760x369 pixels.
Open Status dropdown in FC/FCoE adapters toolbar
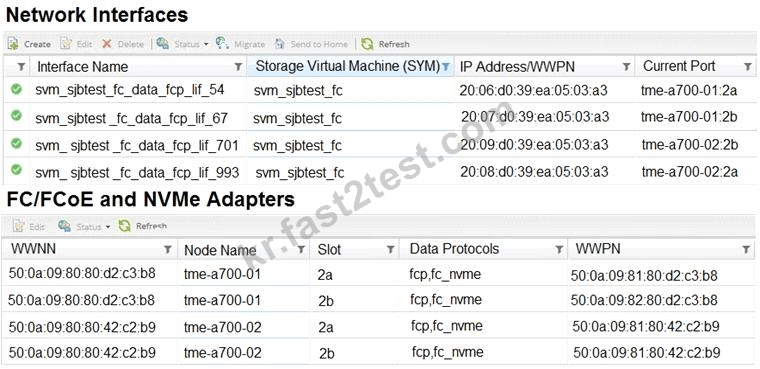(x=84, y=226)
